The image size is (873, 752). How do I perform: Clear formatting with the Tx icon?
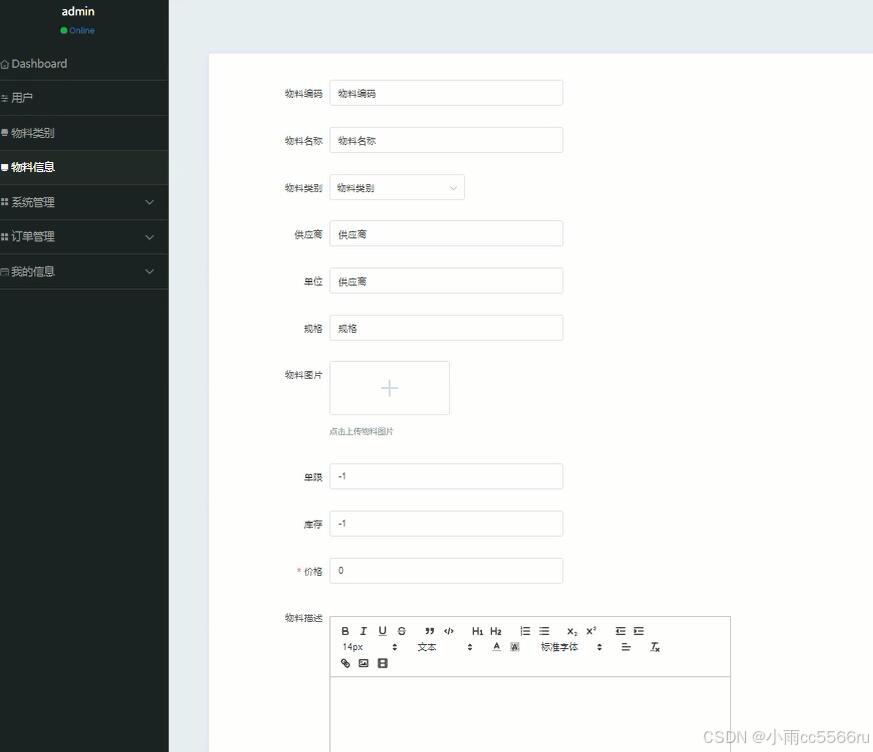click(x=655, y=647)
